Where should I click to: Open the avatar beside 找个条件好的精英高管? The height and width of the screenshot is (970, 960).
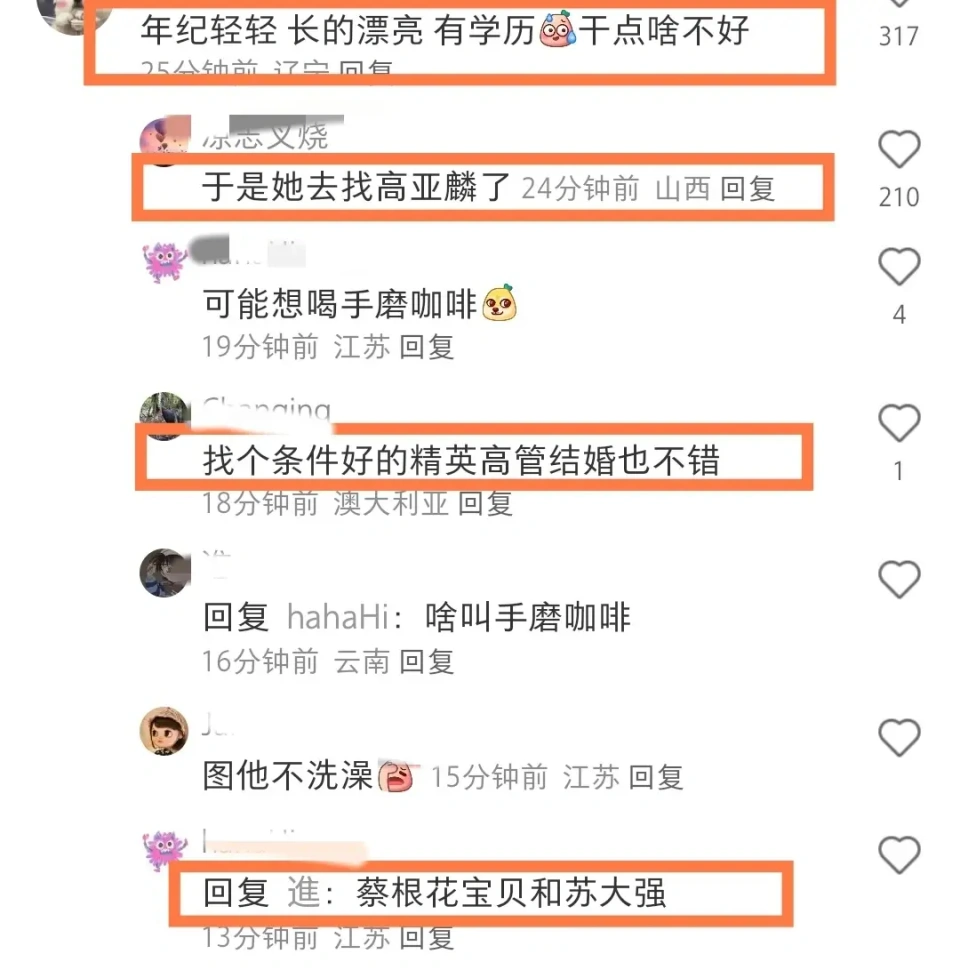pyautogui.click(x=164, y=416)
